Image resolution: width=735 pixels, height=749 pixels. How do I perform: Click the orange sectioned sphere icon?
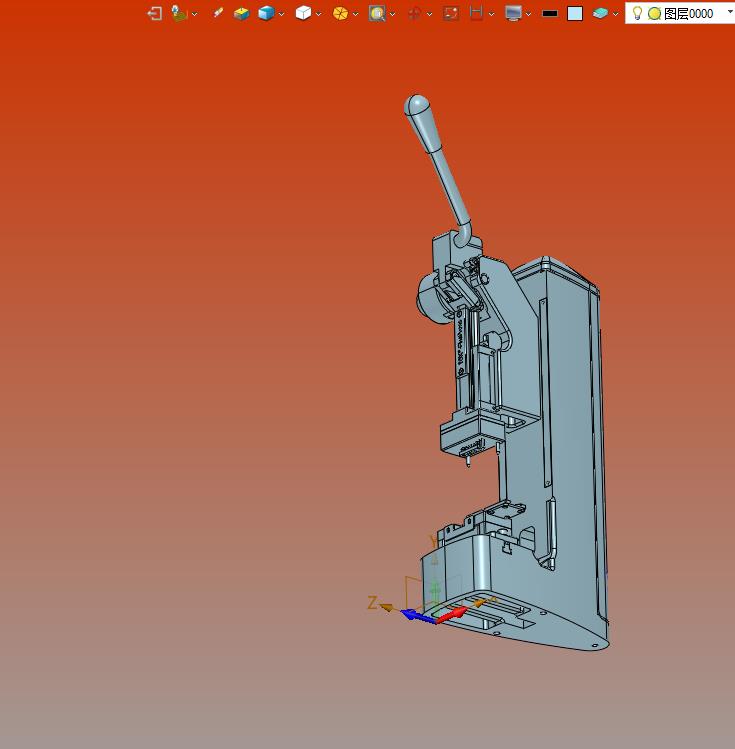[340, 13]
